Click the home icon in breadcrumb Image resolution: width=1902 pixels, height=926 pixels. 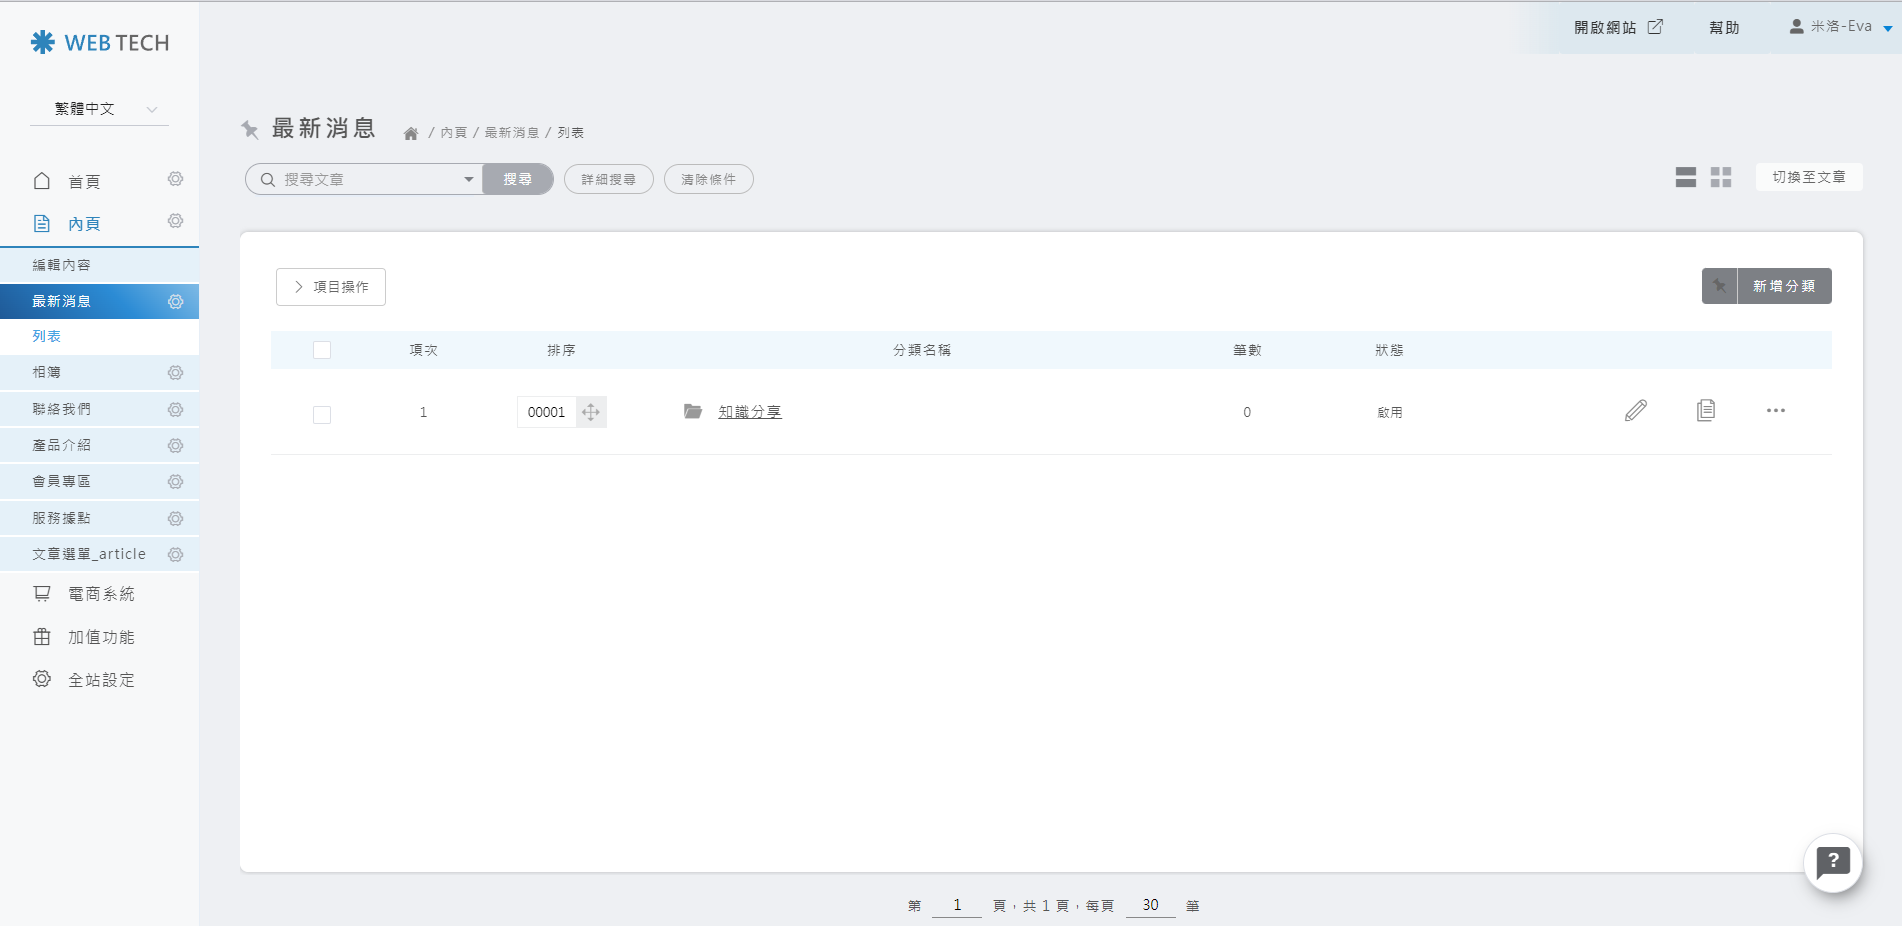(x=411, y=133)
